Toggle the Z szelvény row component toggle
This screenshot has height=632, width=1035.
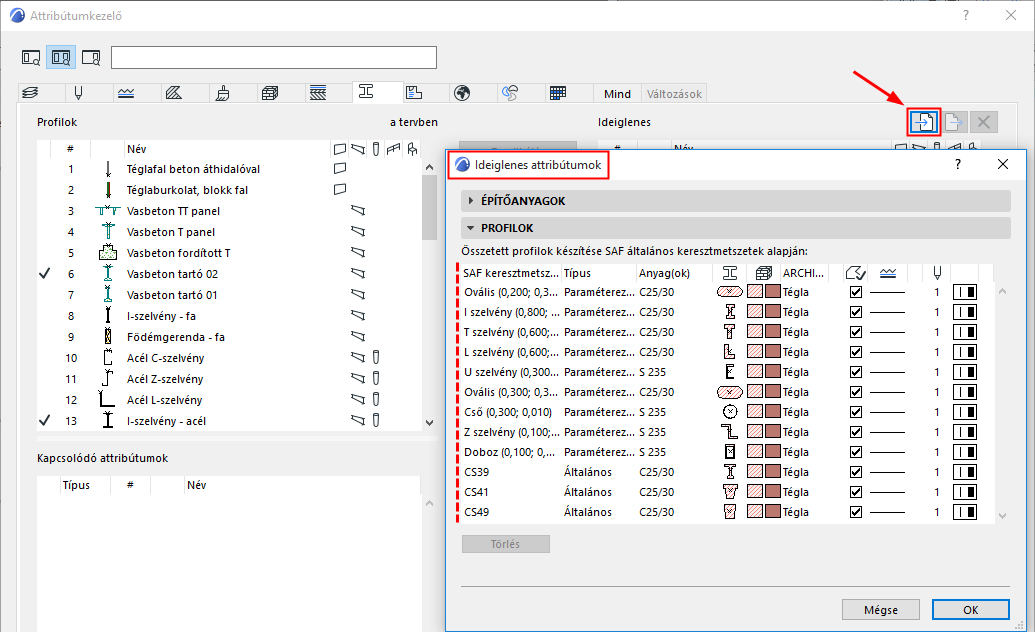965,432
